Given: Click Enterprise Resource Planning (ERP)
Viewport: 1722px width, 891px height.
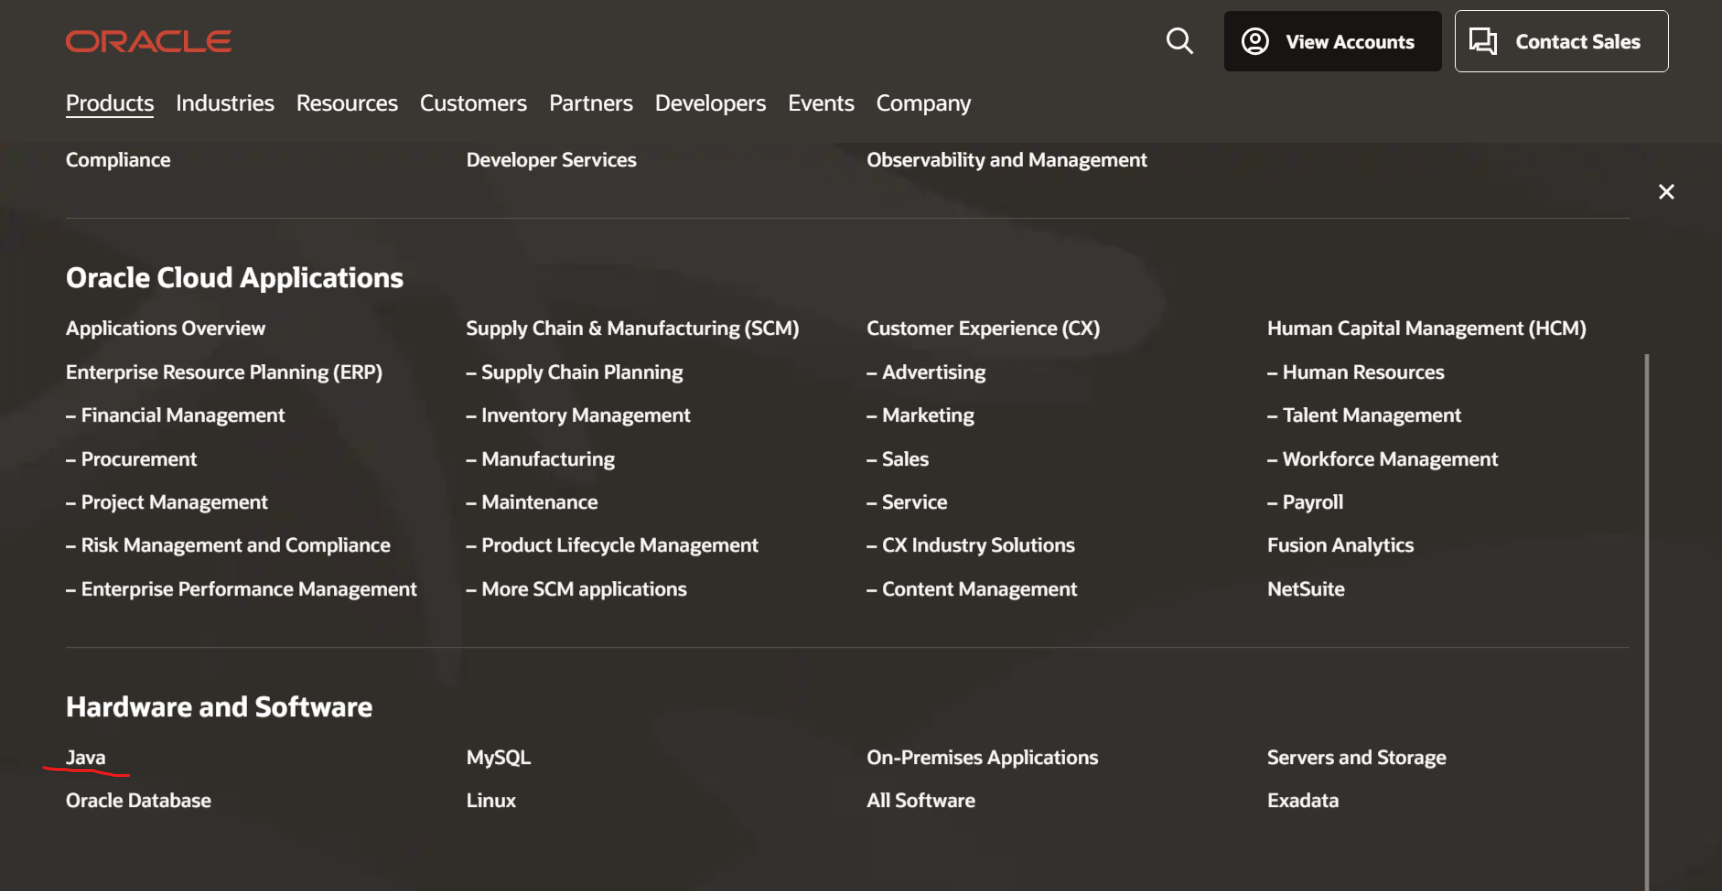Looking at the screenshot, I should (x=224, y=372).
